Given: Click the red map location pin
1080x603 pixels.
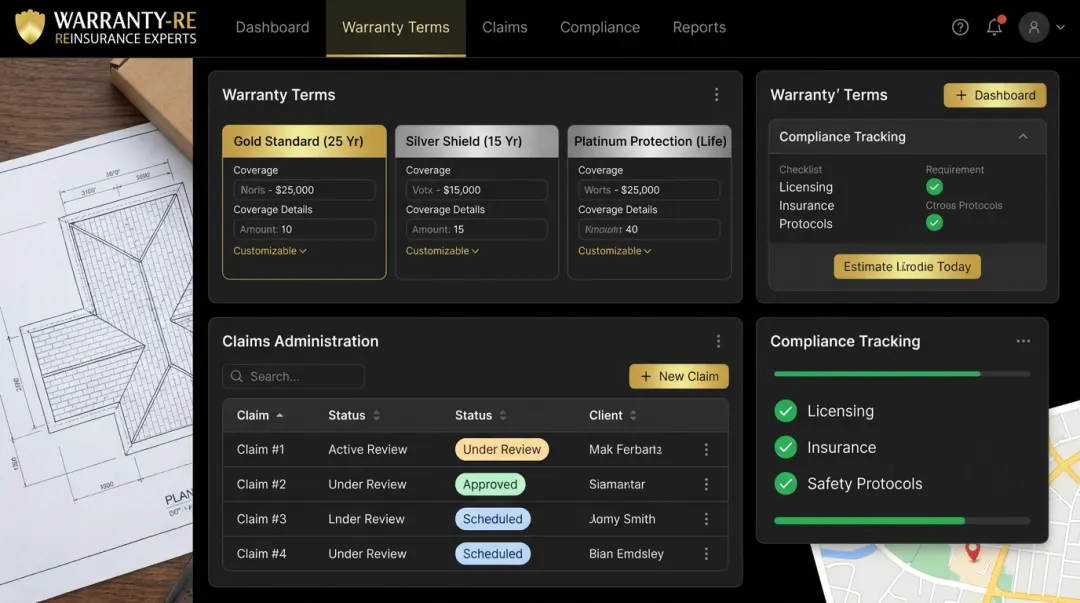Looking at the screenshot, I should point(973,551).
